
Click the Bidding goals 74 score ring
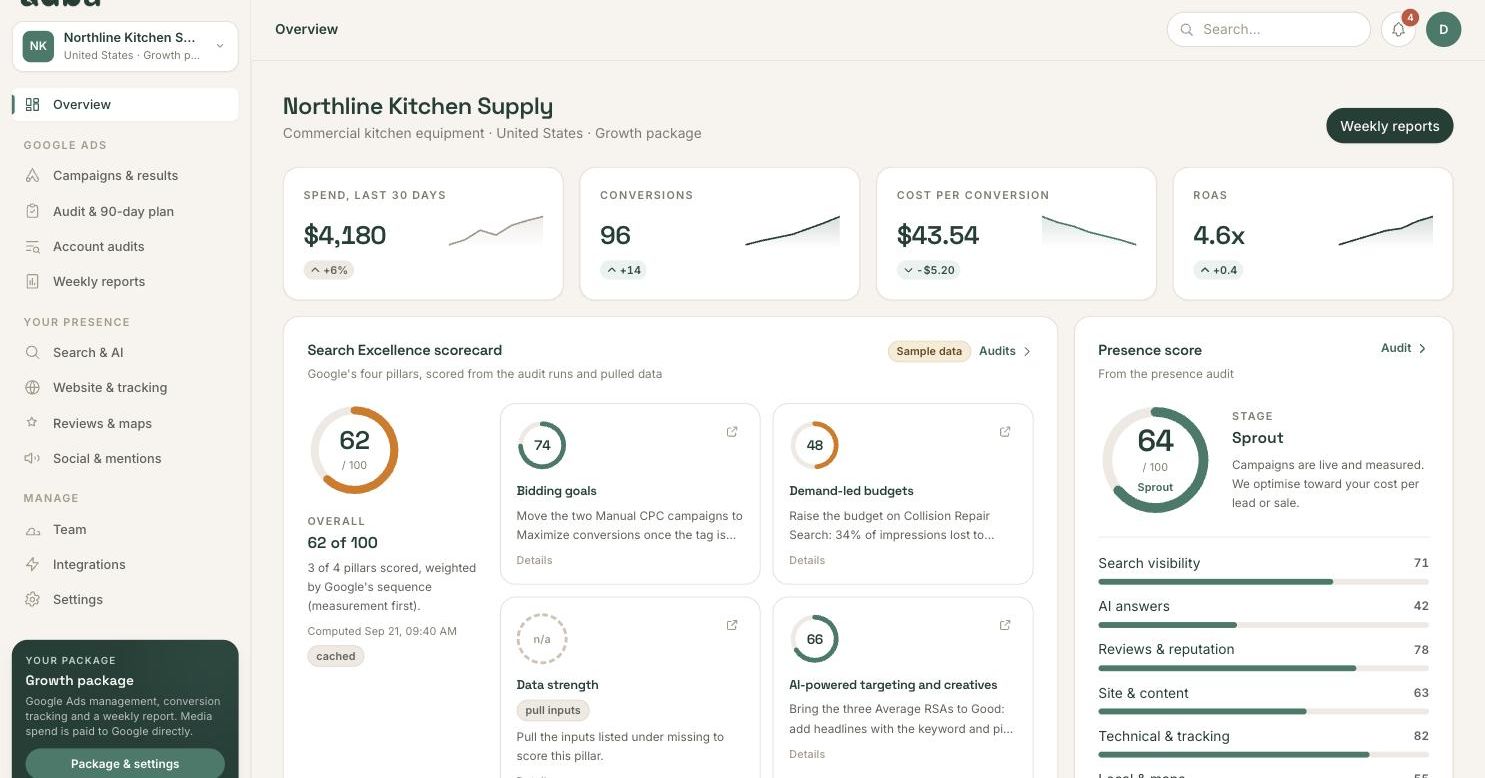coord(542,445)
